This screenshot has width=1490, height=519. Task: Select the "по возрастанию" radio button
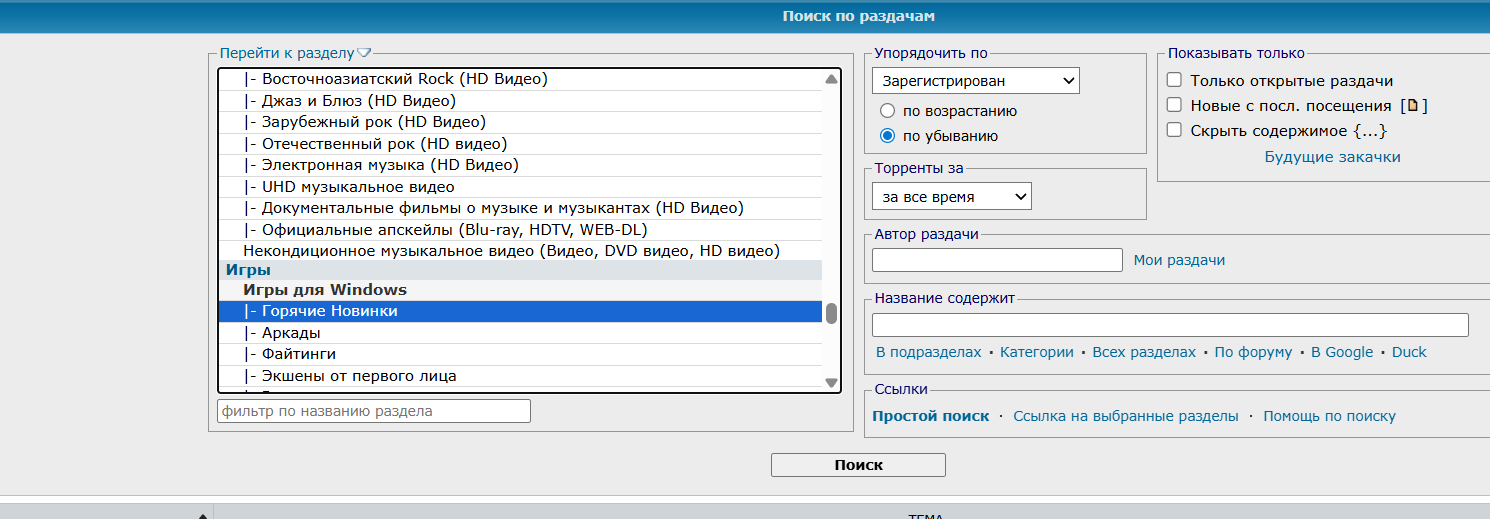[x=887, y=111]
